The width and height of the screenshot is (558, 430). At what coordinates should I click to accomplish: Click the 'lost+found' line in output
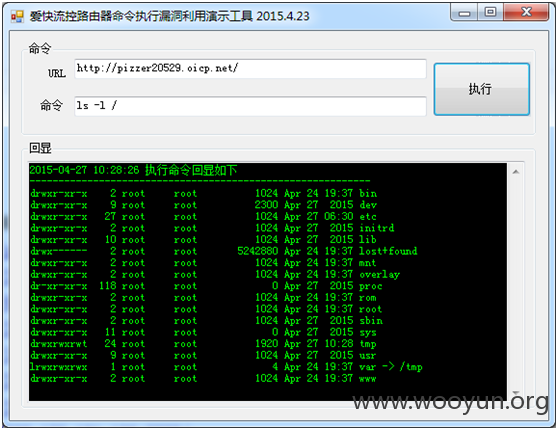click(223, 251)
